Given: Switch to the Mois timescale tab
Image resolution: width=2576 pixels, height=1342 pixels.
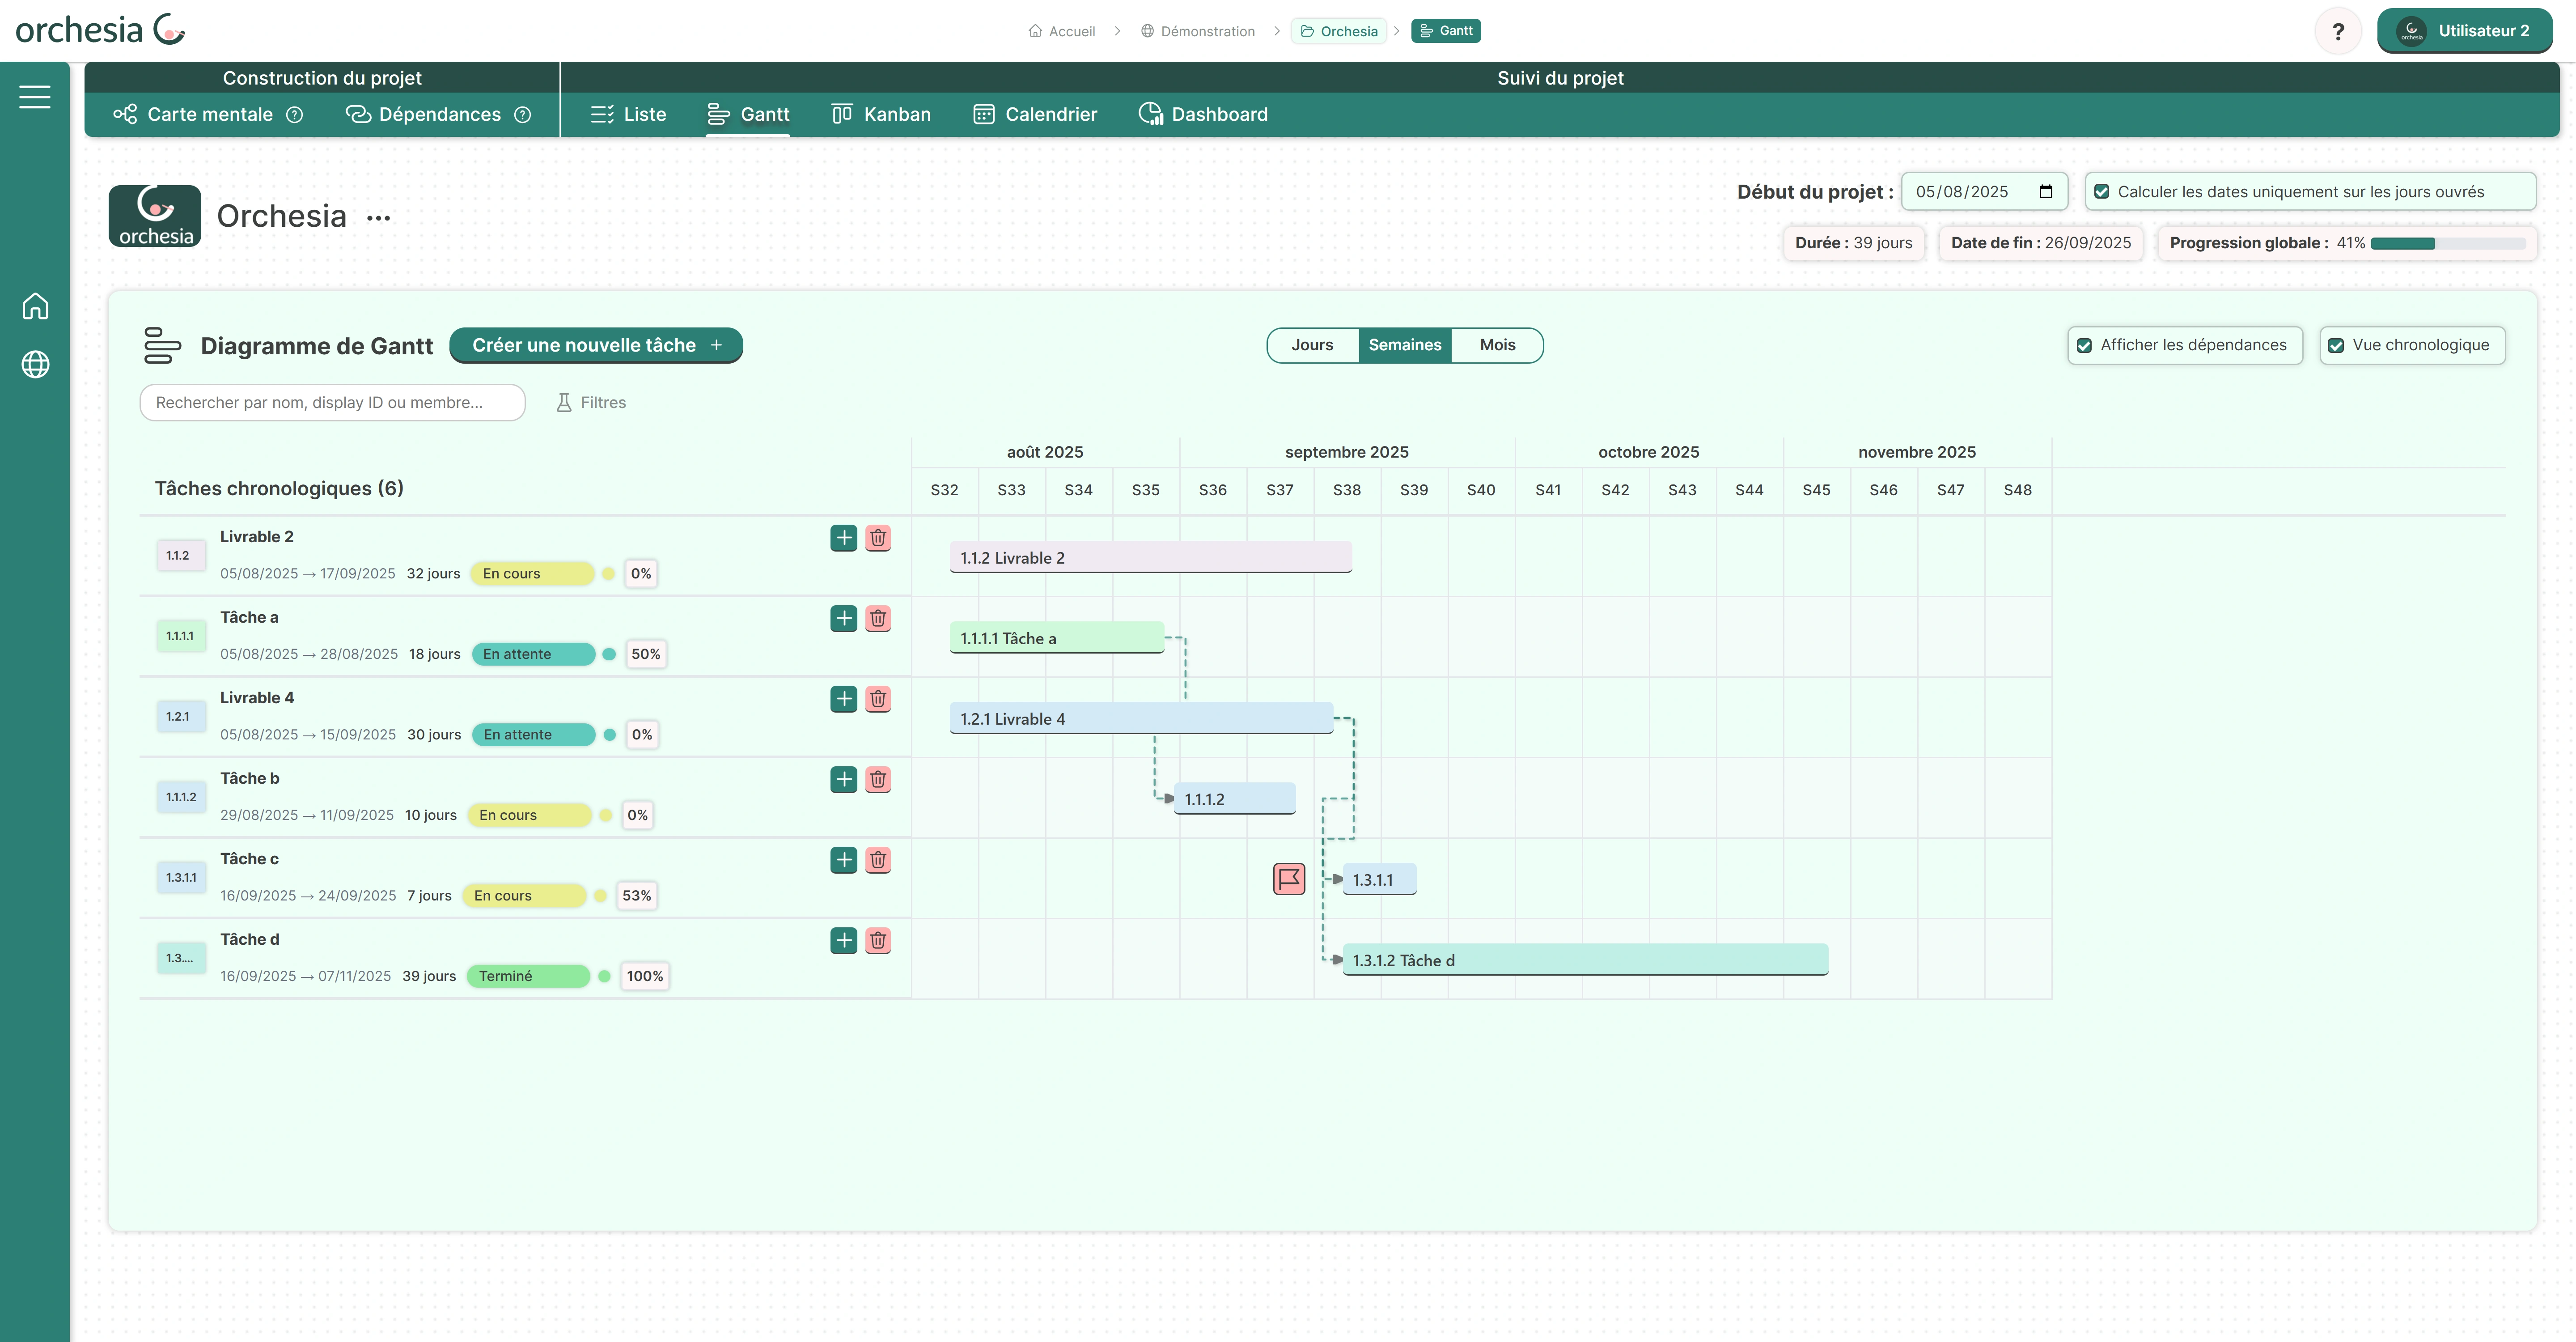Looking at the screenshot, I should point(1497,345).
